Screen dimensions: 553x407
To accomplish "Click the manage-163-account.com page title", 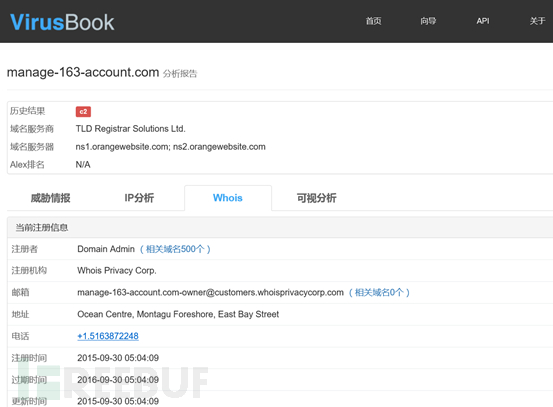I will click(83, 72).
